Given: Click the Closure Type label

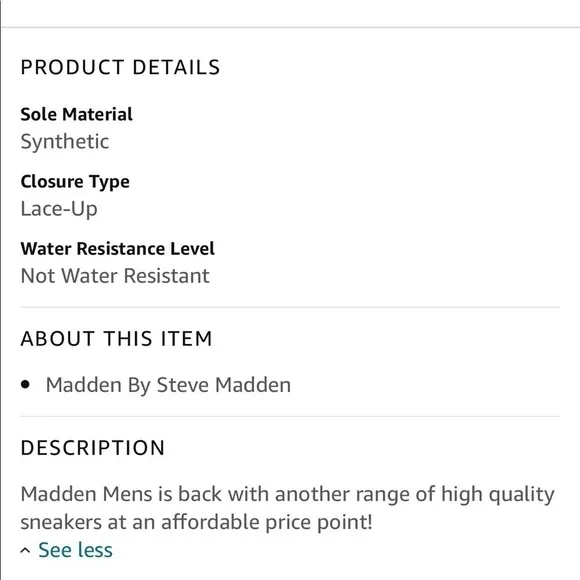Looking at the screenshot, I should pyautogui.click(x=75, y=182).
